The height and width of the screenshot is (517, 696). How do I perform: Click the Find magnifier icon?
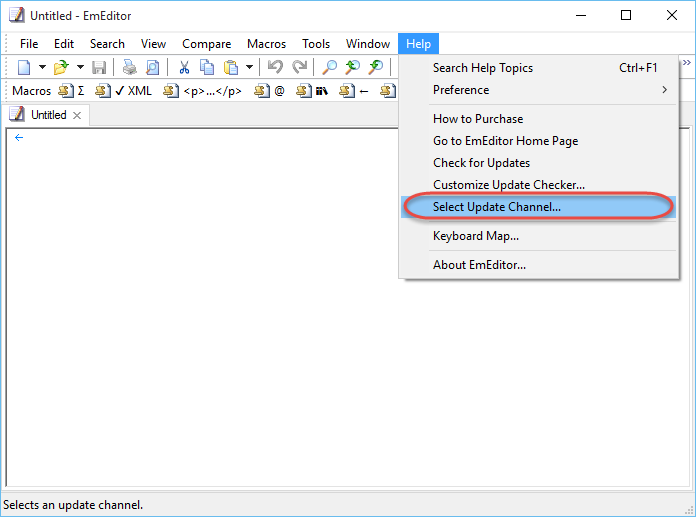tap(329, 67)
